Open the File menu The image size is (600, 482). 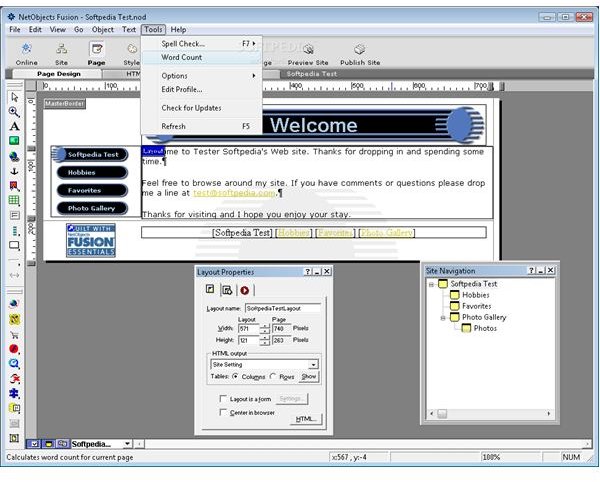click(15, 29)
